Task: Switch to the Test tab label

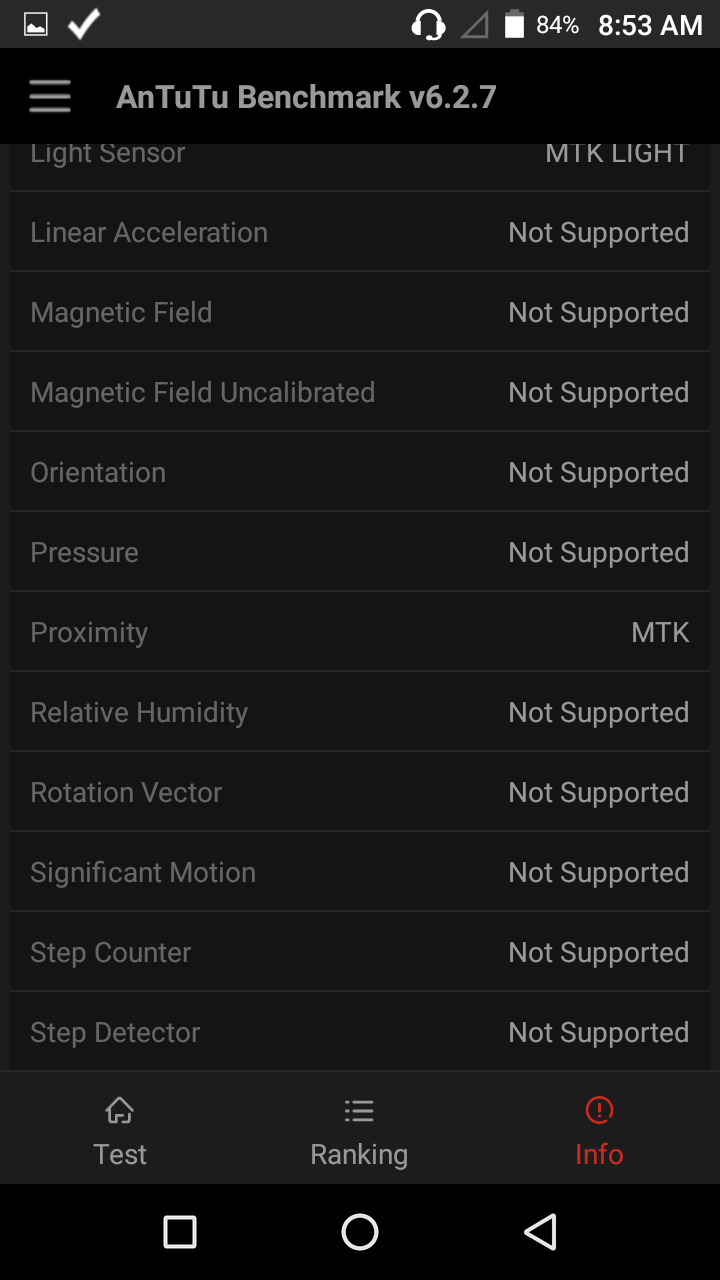Action: (120, 1154)
